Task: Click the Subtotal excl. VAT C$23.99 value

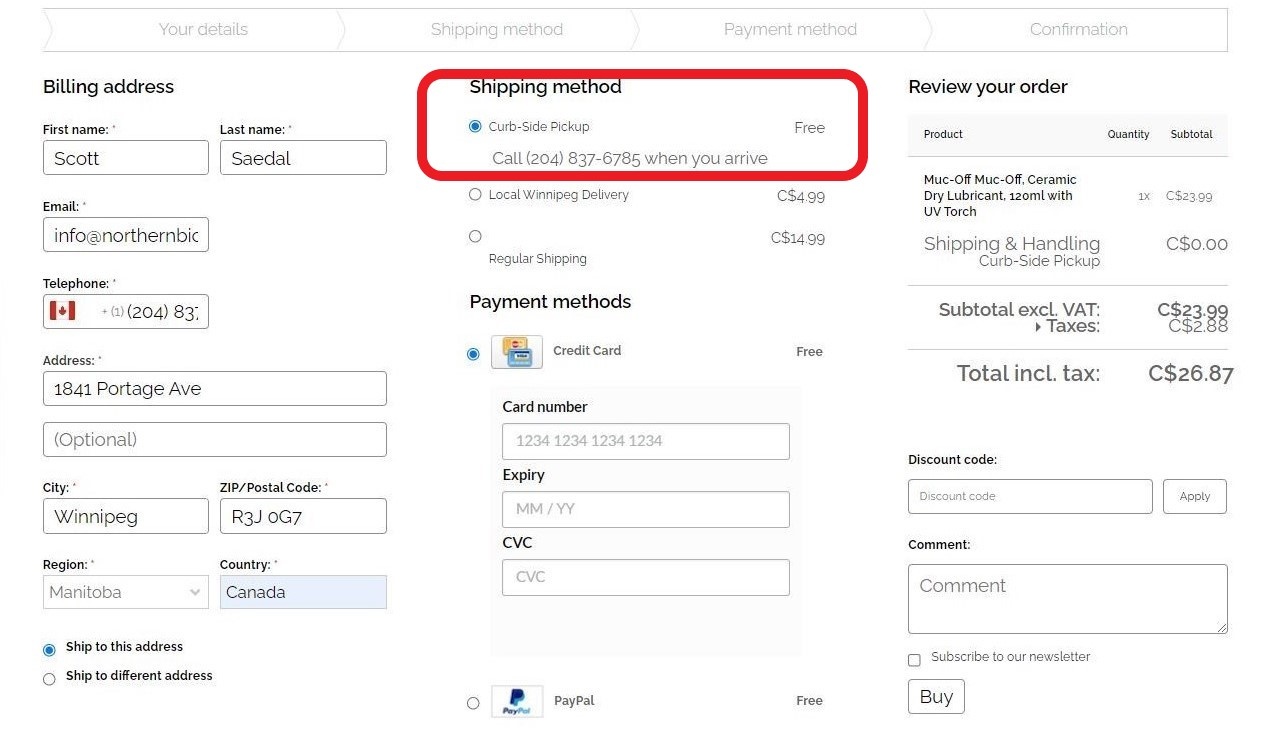Action: coord(1193,309)
